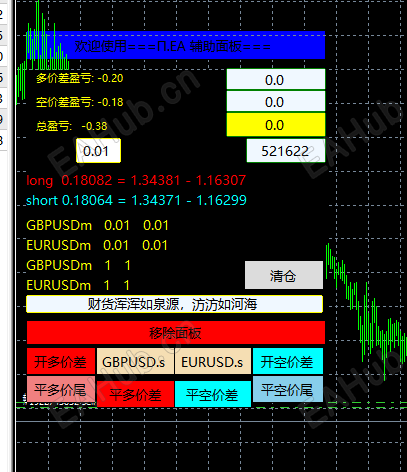Select the EURUSD.s symbol field

click(213, 361)
